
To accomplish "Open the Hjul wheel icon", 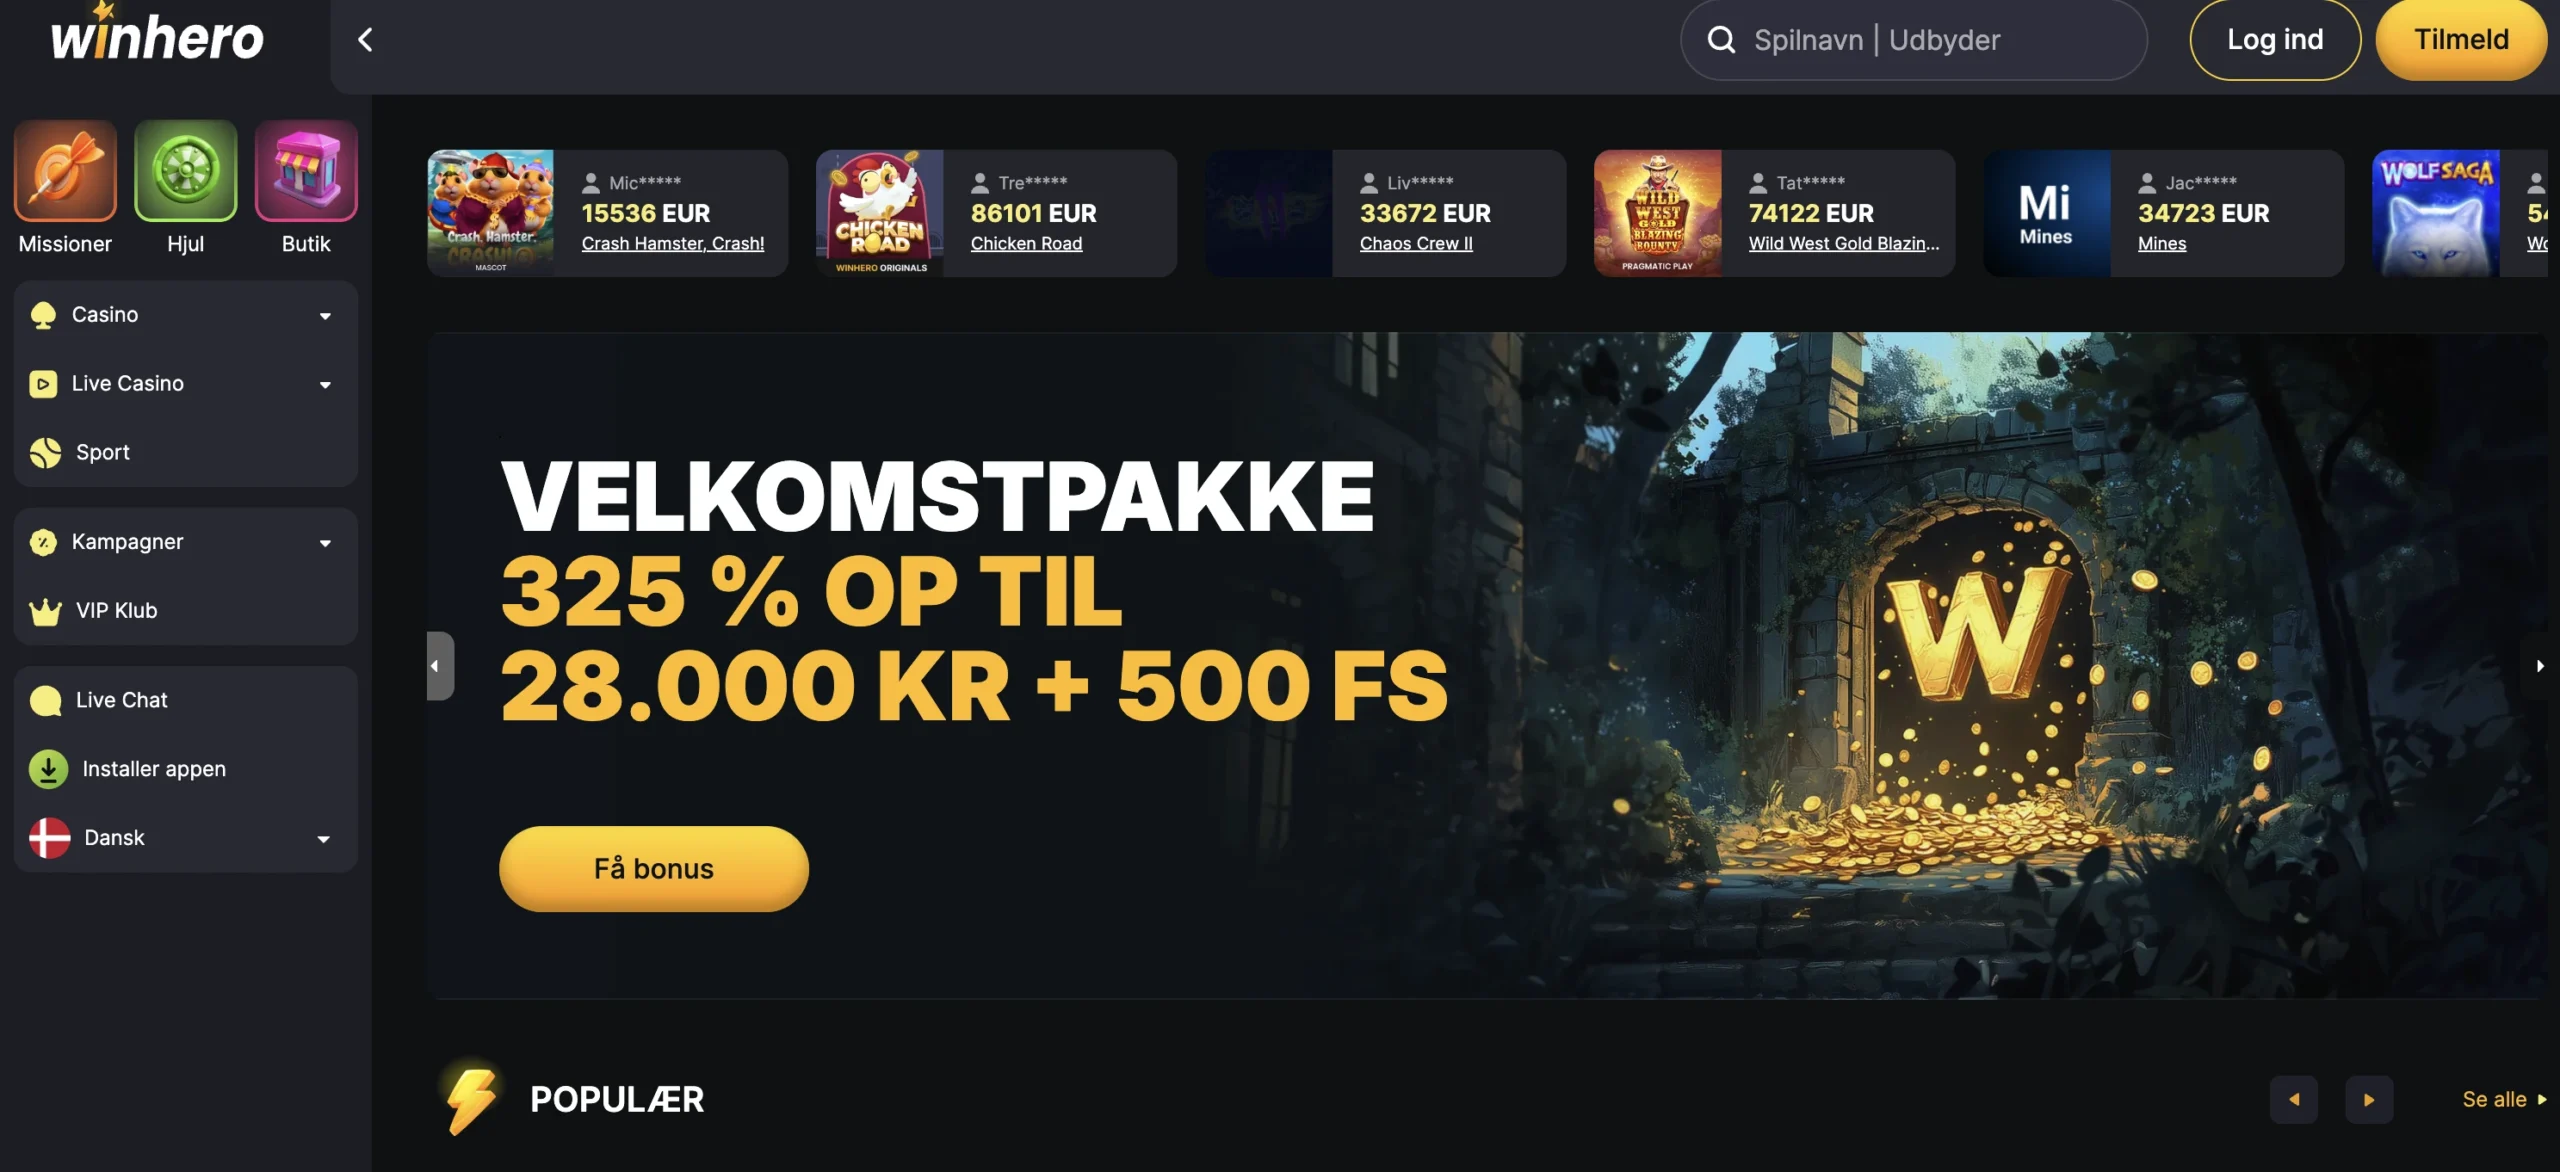I will coord(186,171).
